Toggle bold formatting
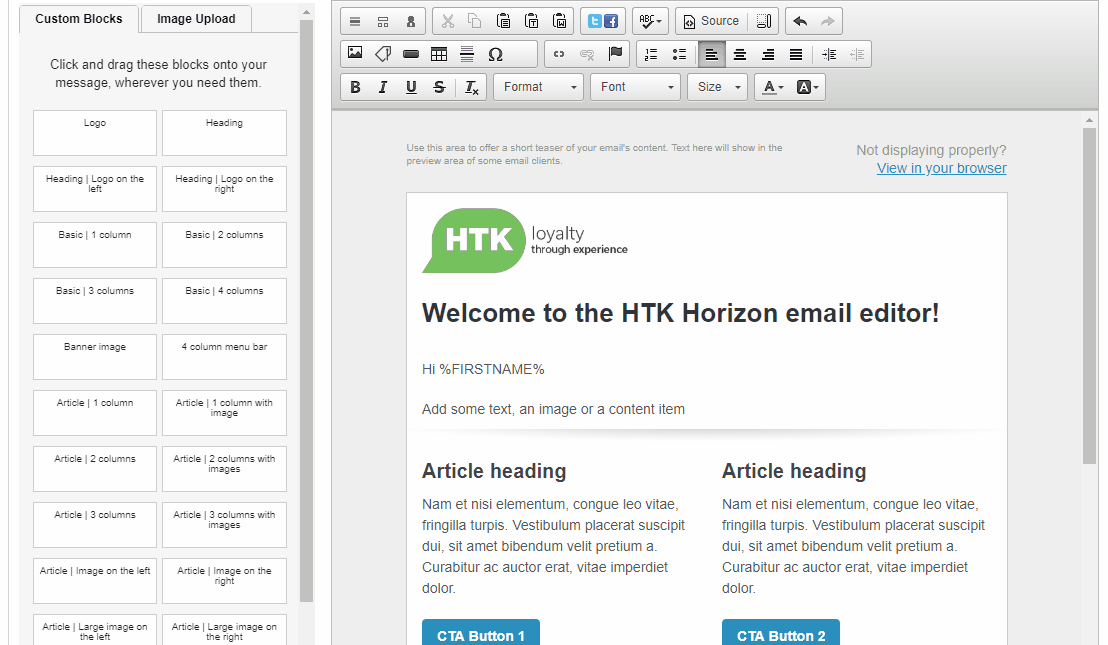This screenshot has width=1108, height=645. click(355, 87)
